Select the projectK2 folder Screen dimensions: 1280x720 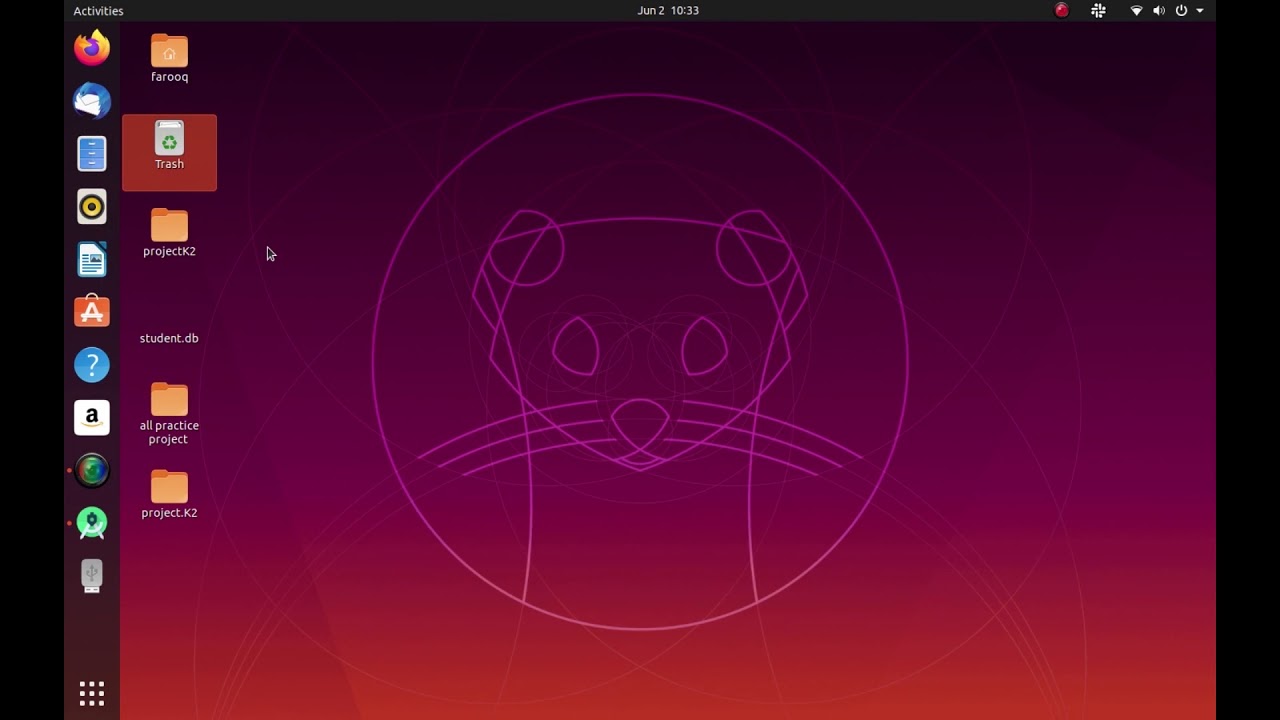(x=169, y=233)
